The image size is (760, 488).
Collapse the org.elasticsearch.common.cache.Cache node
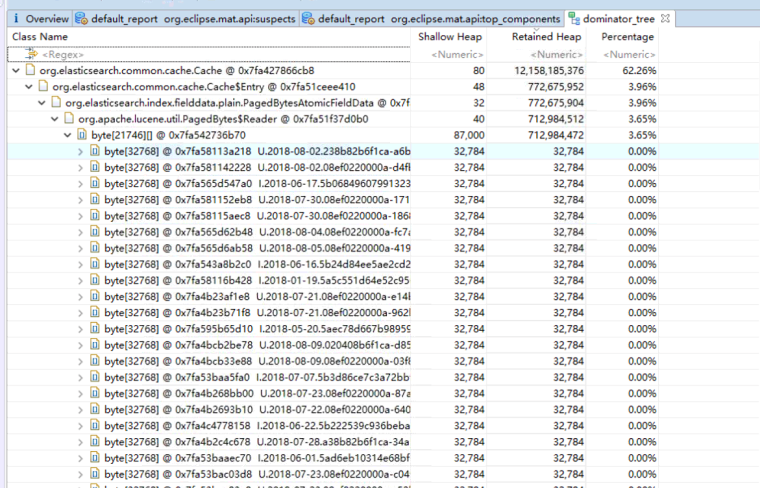point(16,71)
